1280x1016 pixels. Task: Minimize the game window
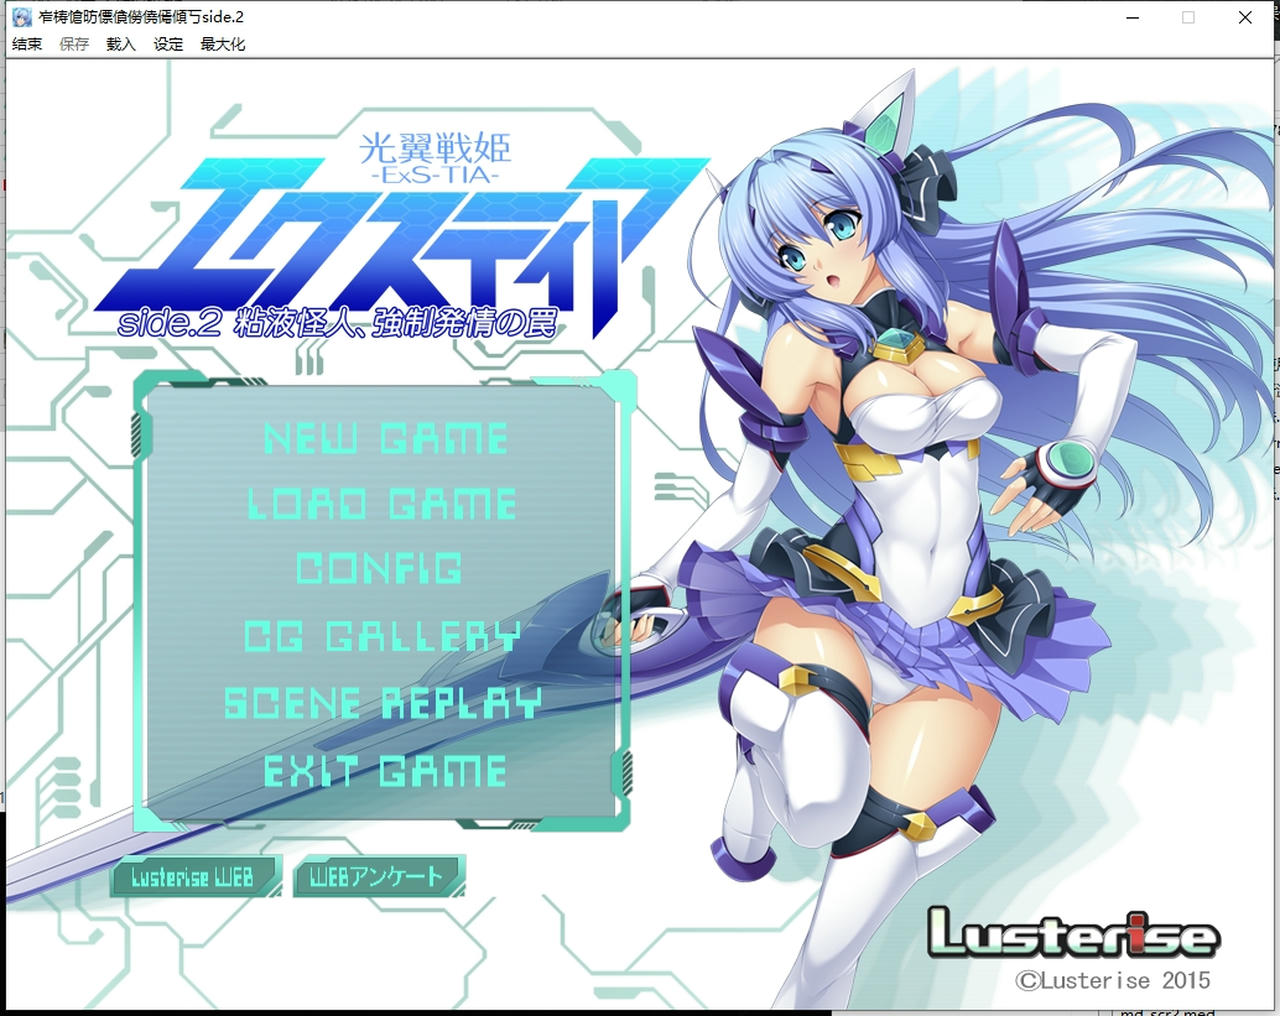click(1132, 17)
